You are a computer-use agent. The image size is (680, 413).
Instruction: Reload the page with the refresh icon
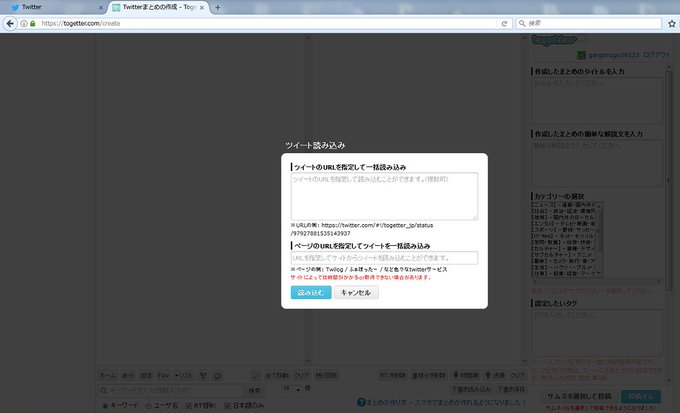point(504,23)
